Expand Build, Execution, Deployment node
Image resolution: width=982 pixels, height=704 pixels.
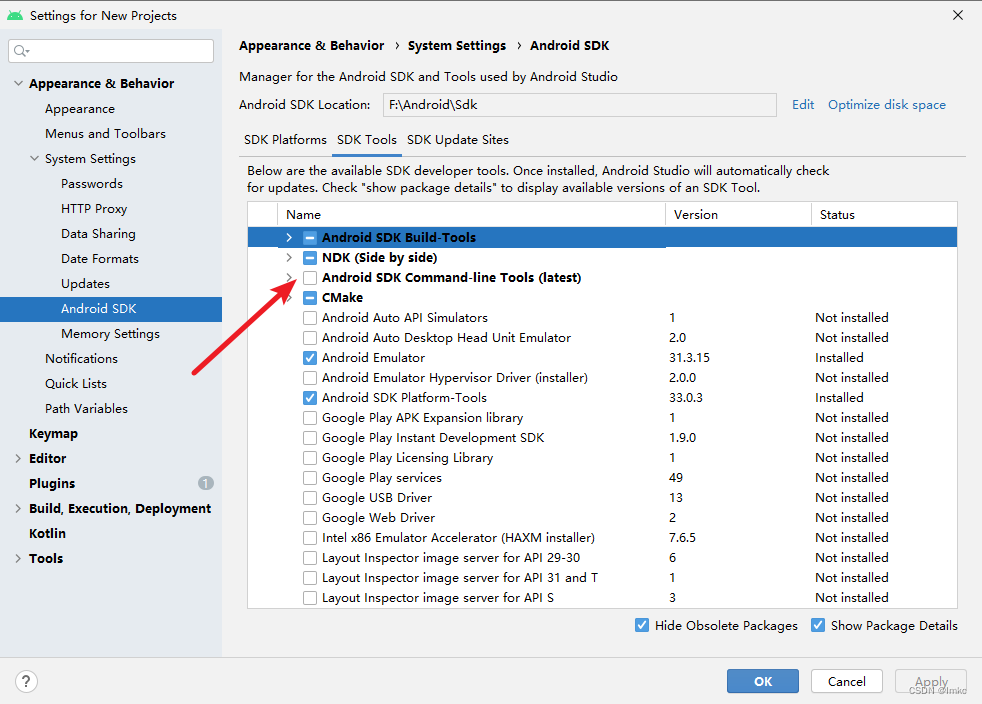(18, 509)
